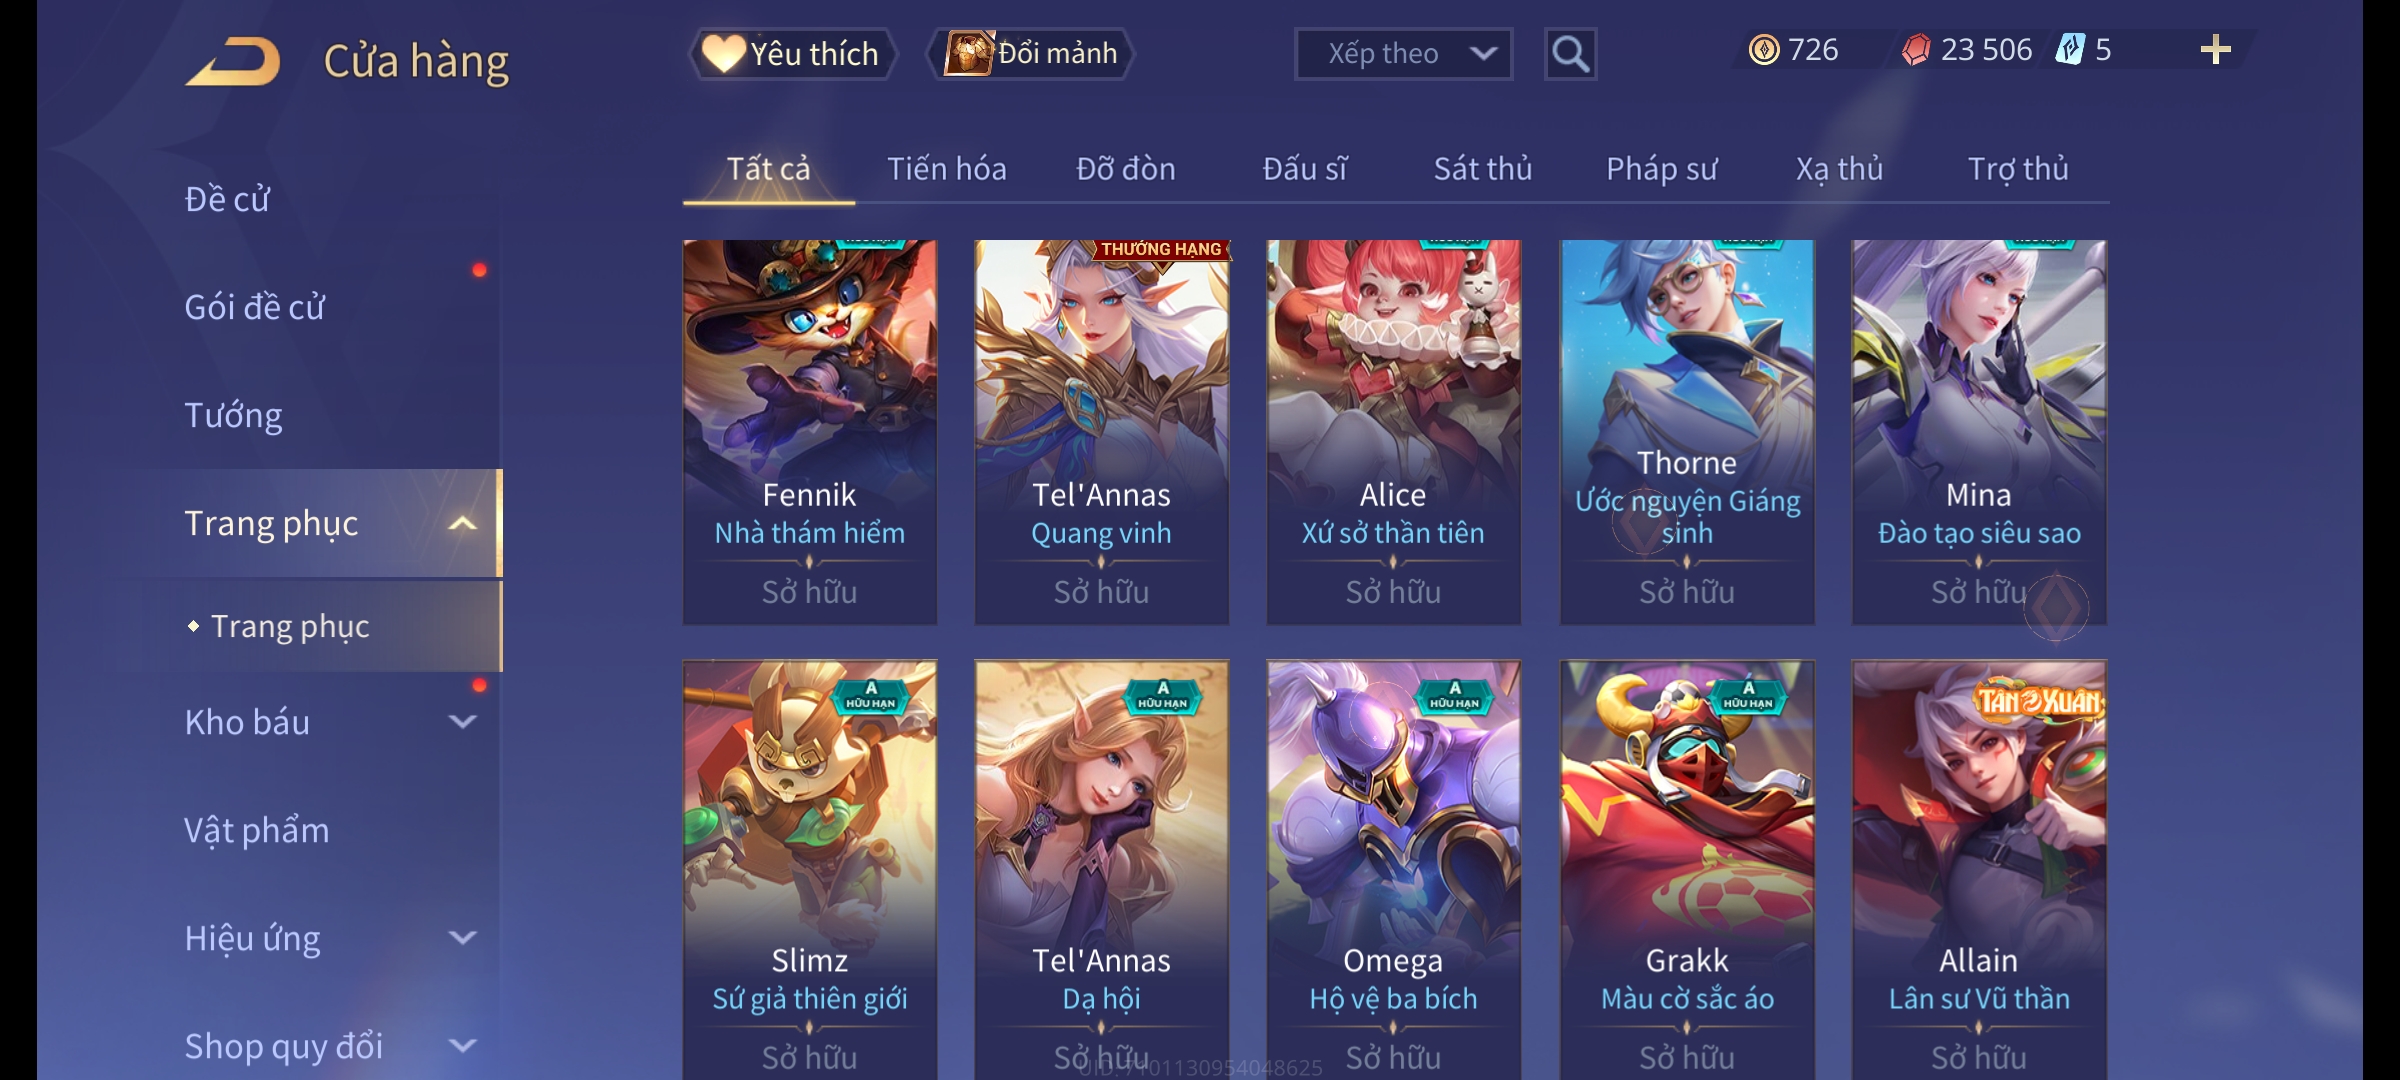The height and width of the screenshot is (1080, 2400).
Task: Tap the heart icon in Yêu thích
Action: point(722,53)
